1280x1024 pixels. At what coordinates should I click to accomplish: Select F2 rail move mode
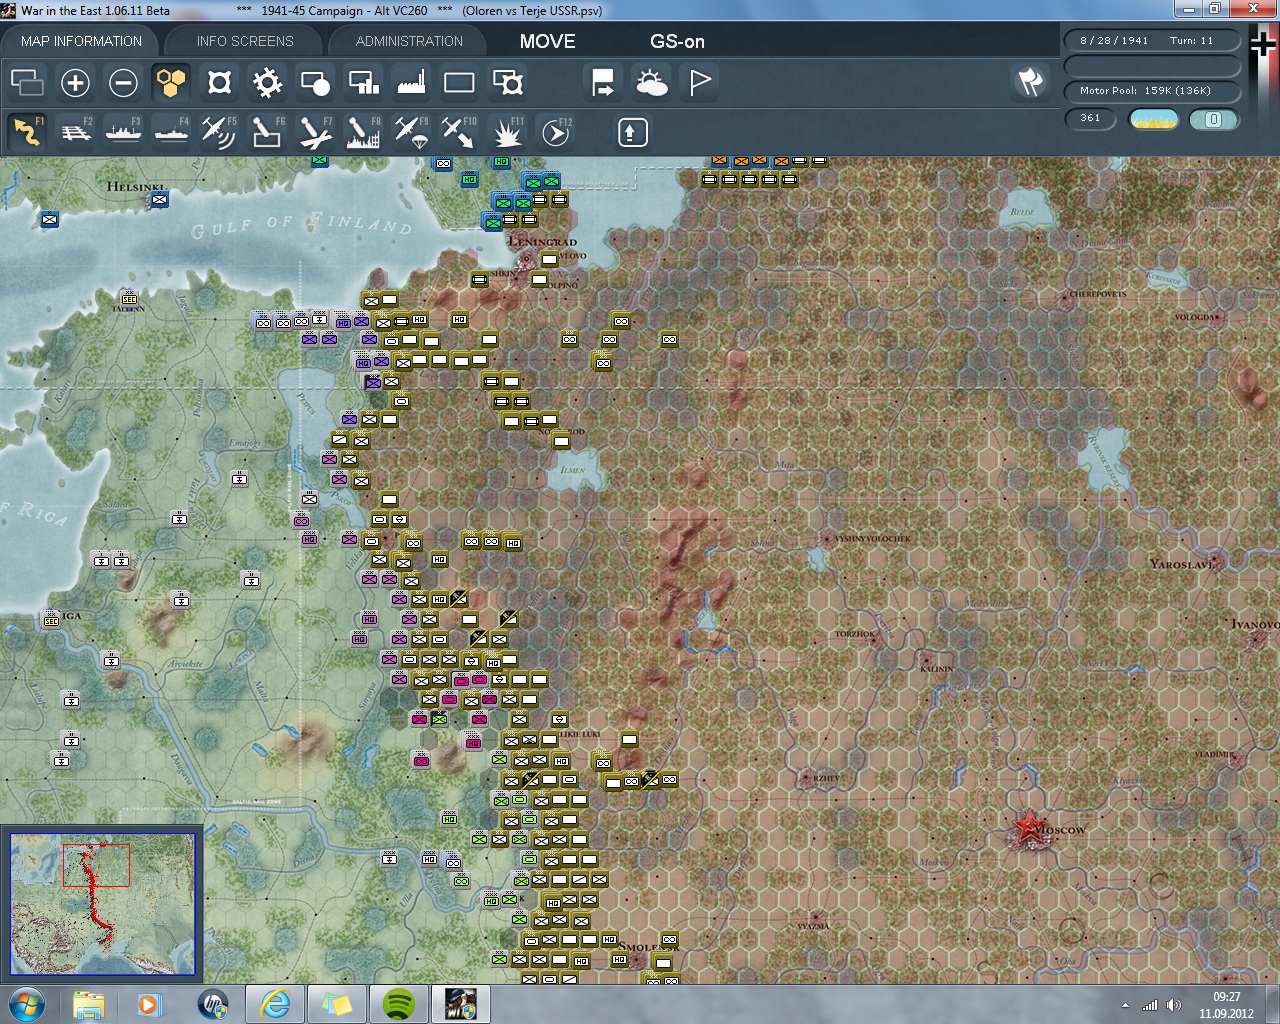point(75,132)
